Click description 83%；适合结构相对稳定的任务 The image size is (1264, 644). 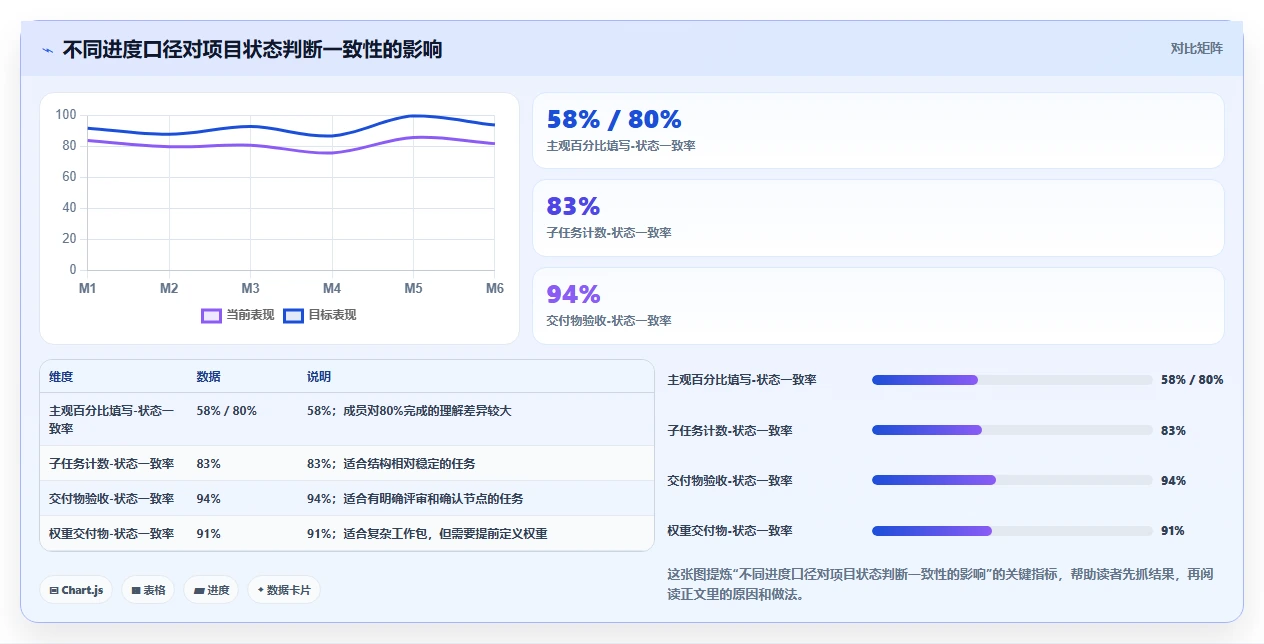[x=391, y=464]
